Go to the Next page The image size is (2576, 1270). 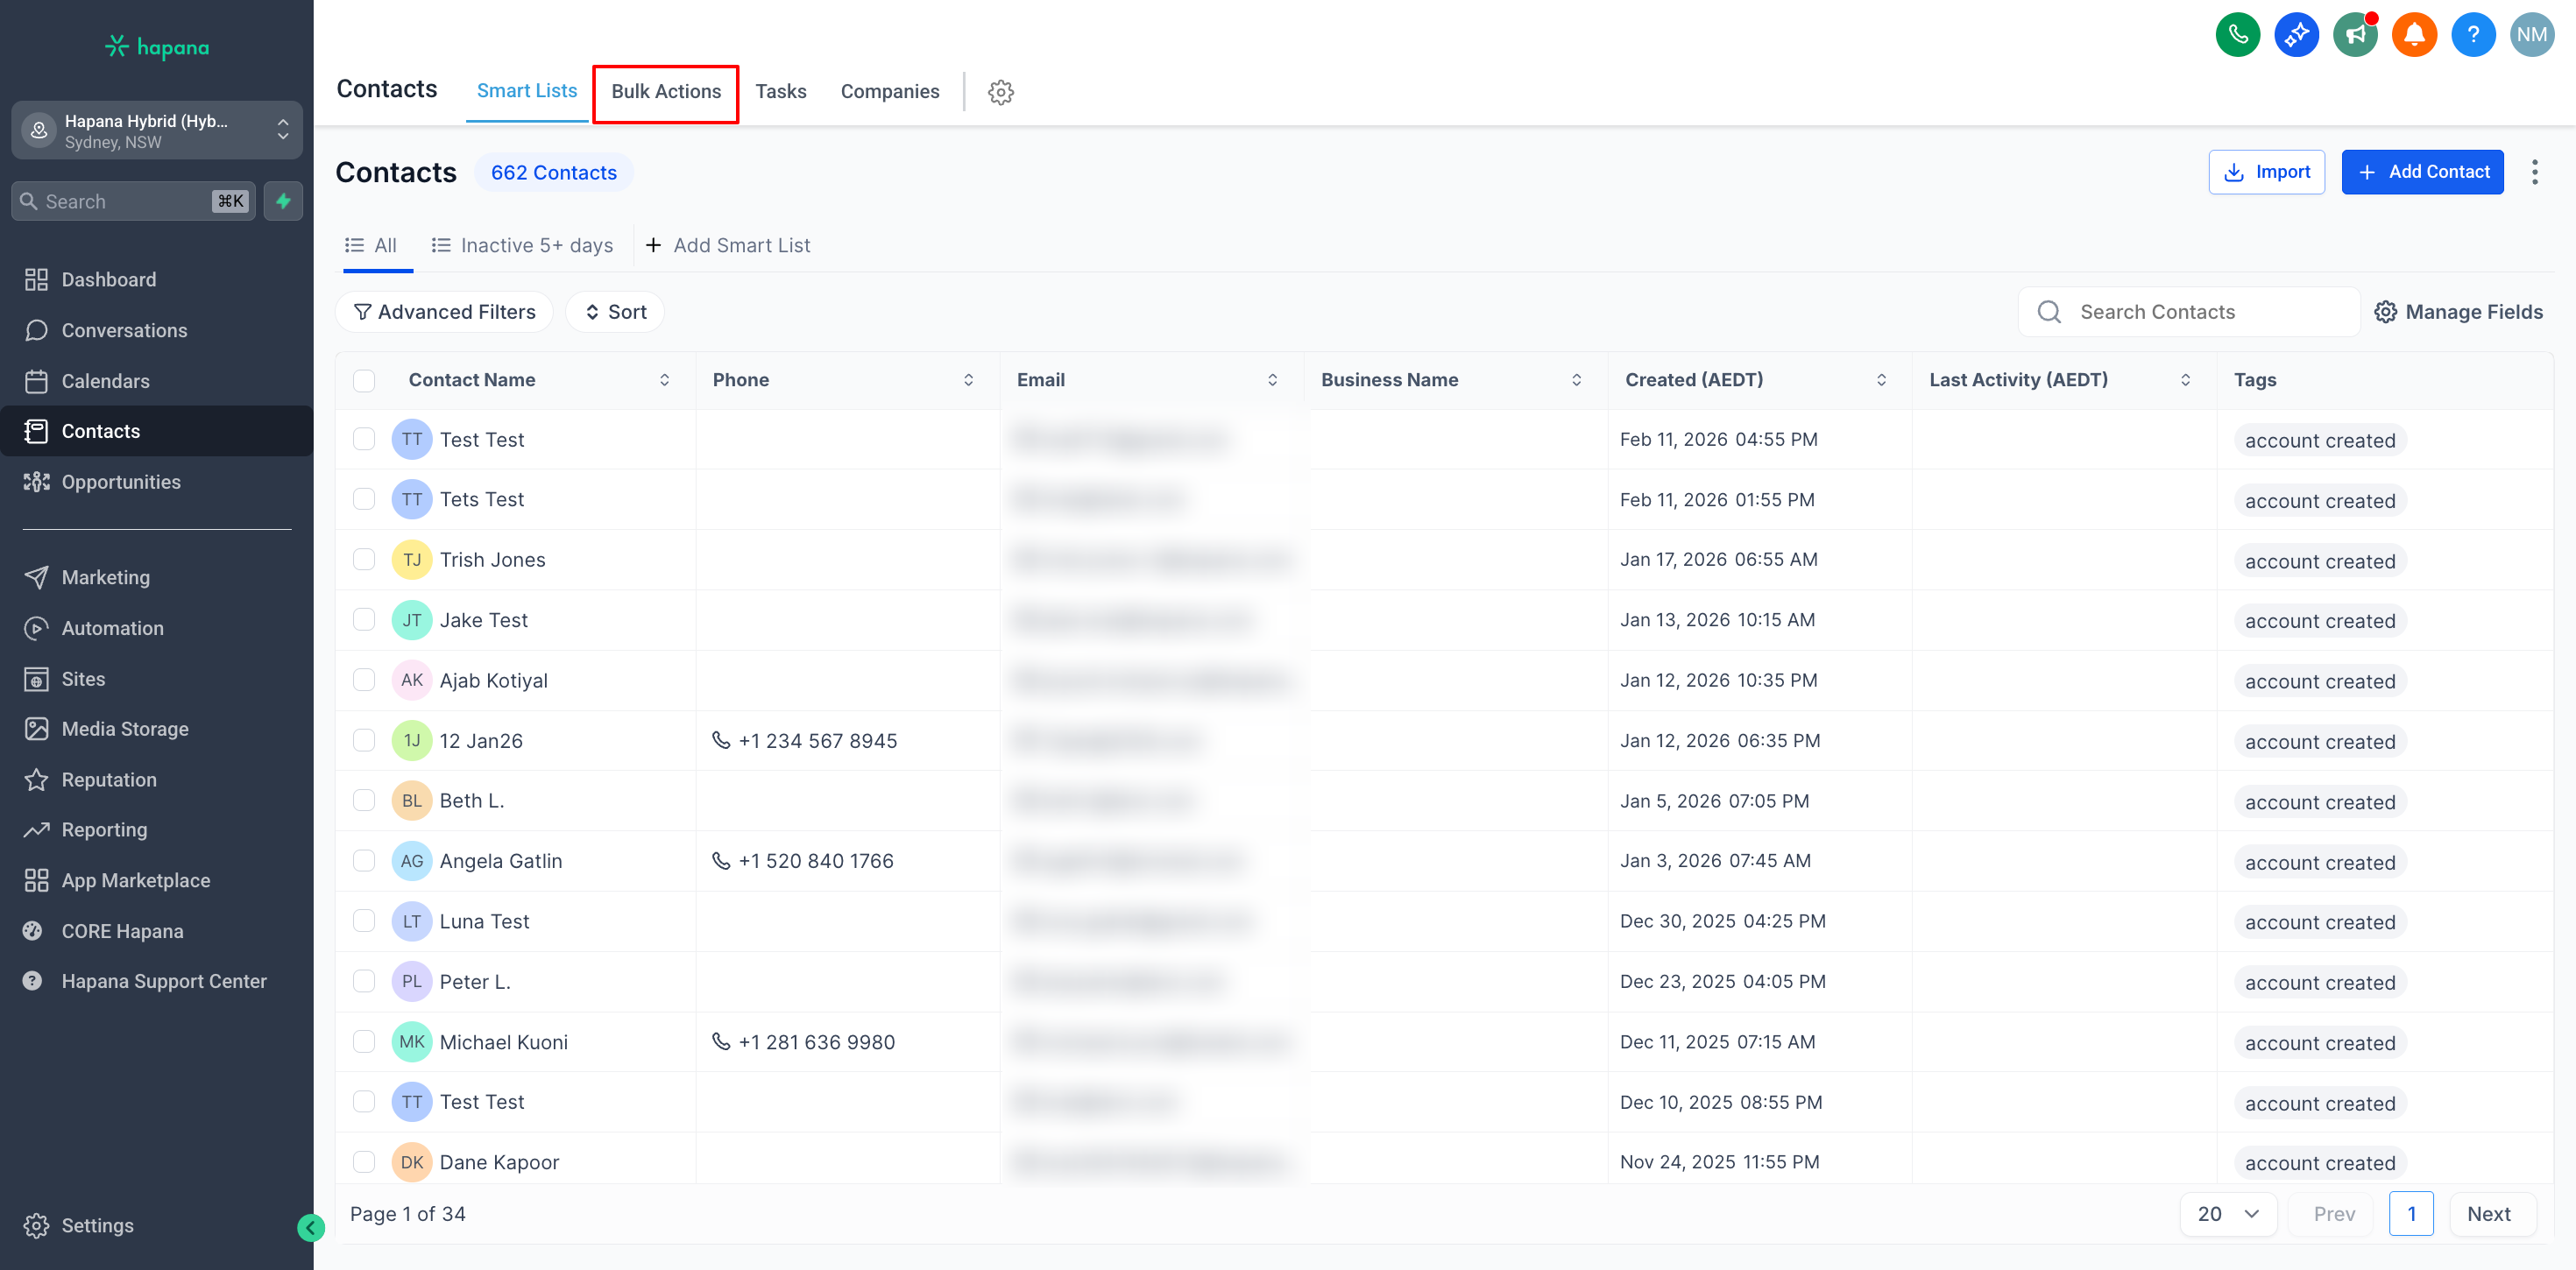click(x=2488, y=1213)
